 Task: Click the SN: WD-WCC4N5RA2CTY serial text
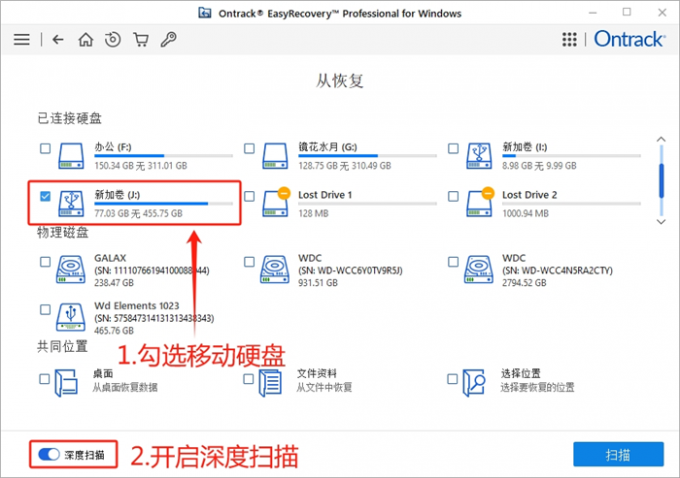[x=557, y=271]
